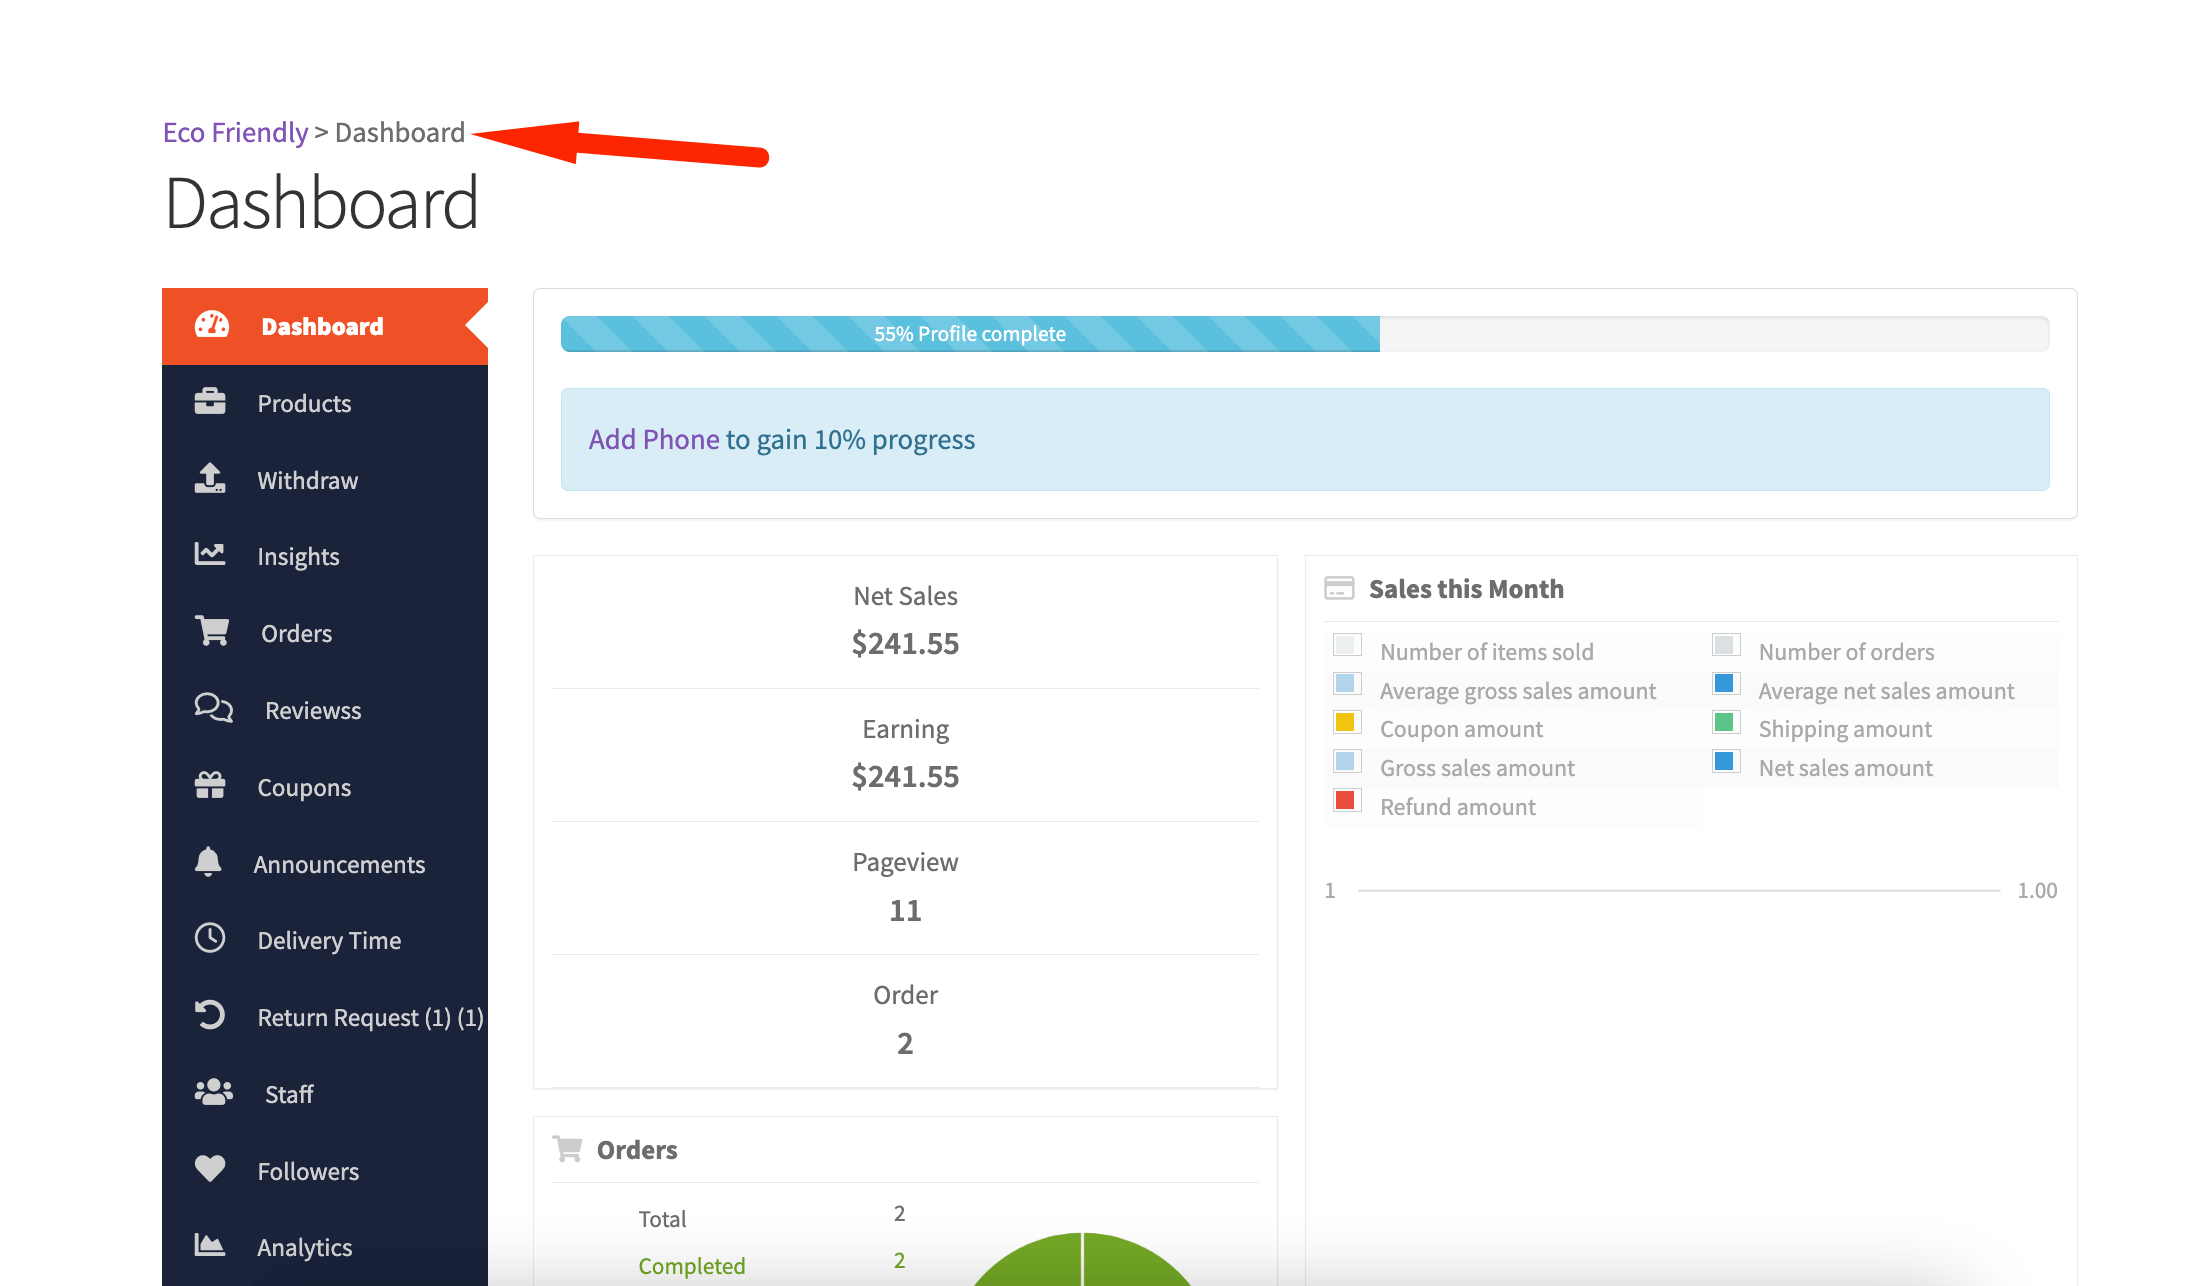2210x1286 pixels.
Task: Click the Sales this Month heading
Action: pyautogui.click(x=1466, y=589)
